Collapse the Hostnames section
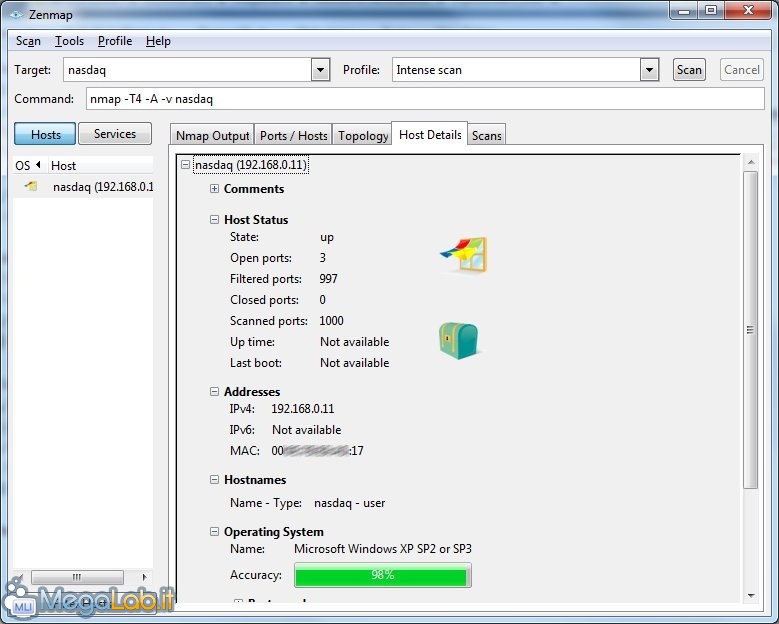This screenshot has height=624, width=779. (214, 479)
